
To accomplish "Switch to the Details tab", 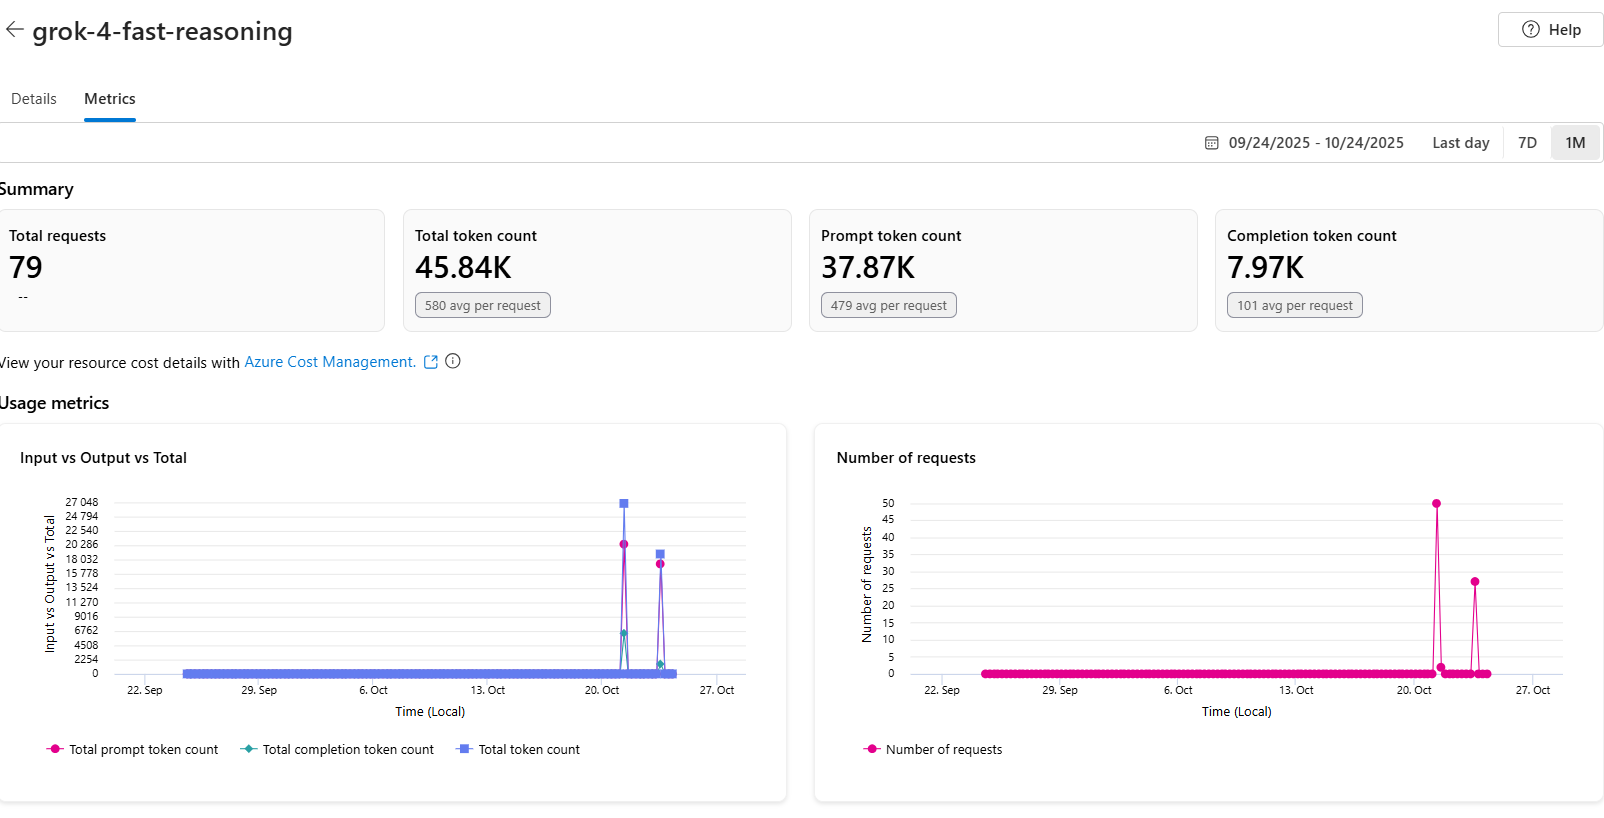I will [34, 99].
